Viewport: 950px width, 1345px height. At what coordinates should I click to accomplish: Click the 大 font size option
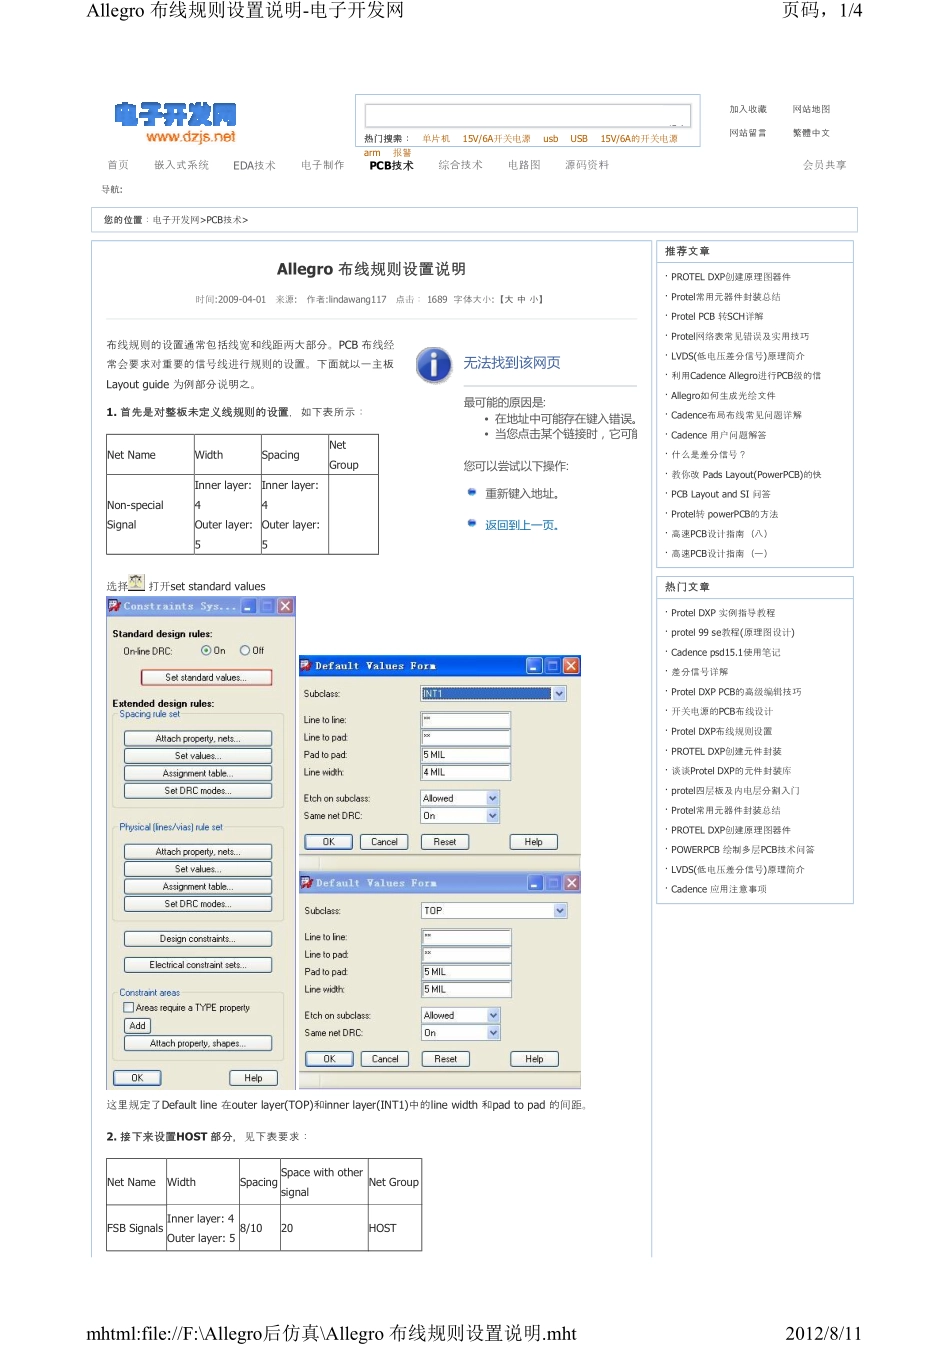(508, 299)
